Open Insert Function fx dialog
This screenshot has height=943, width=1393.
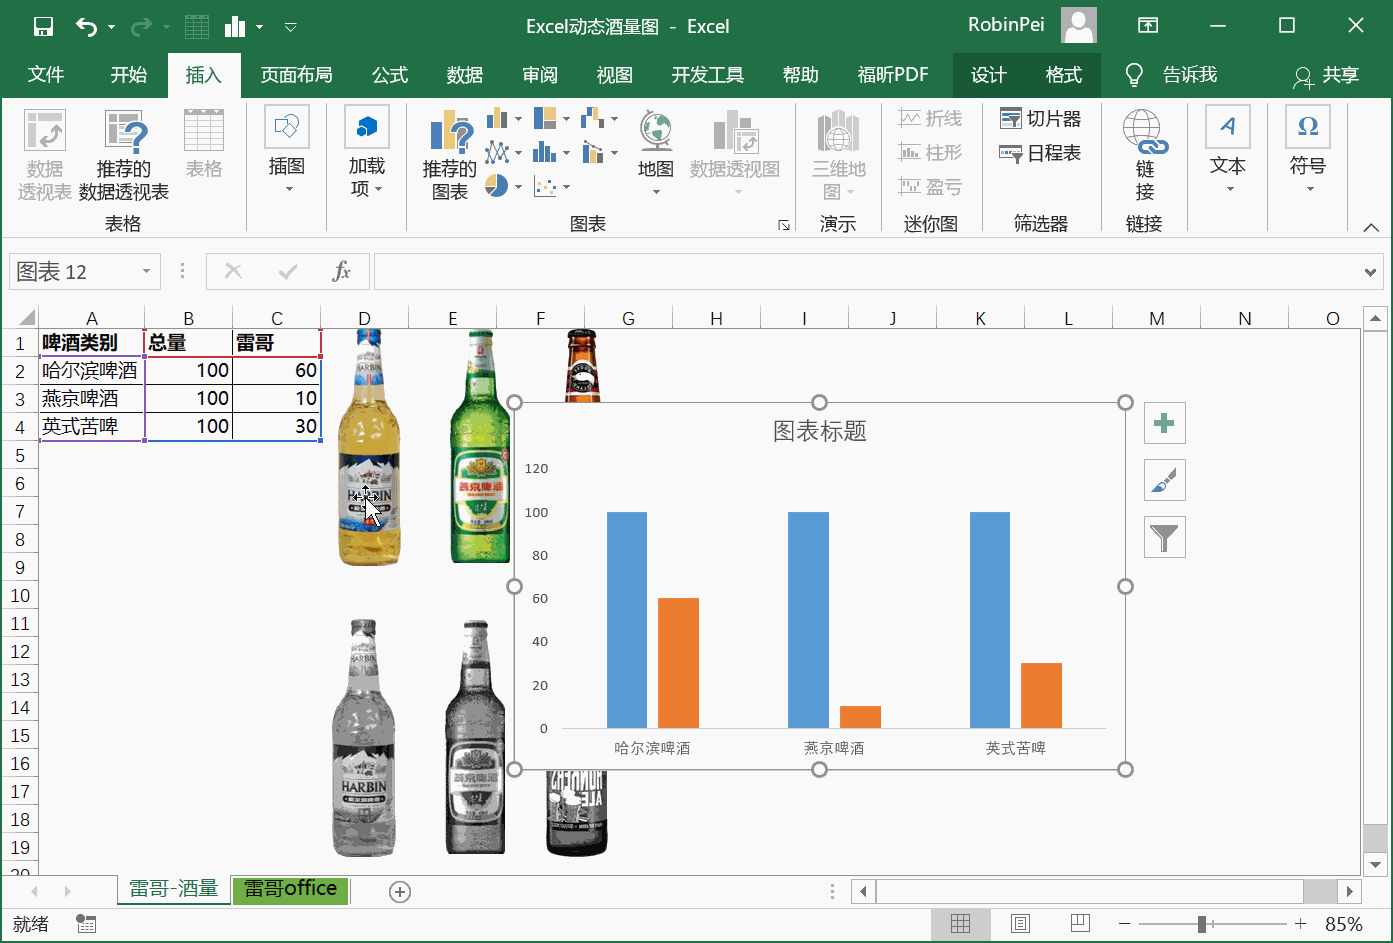(x=341, y=271)
